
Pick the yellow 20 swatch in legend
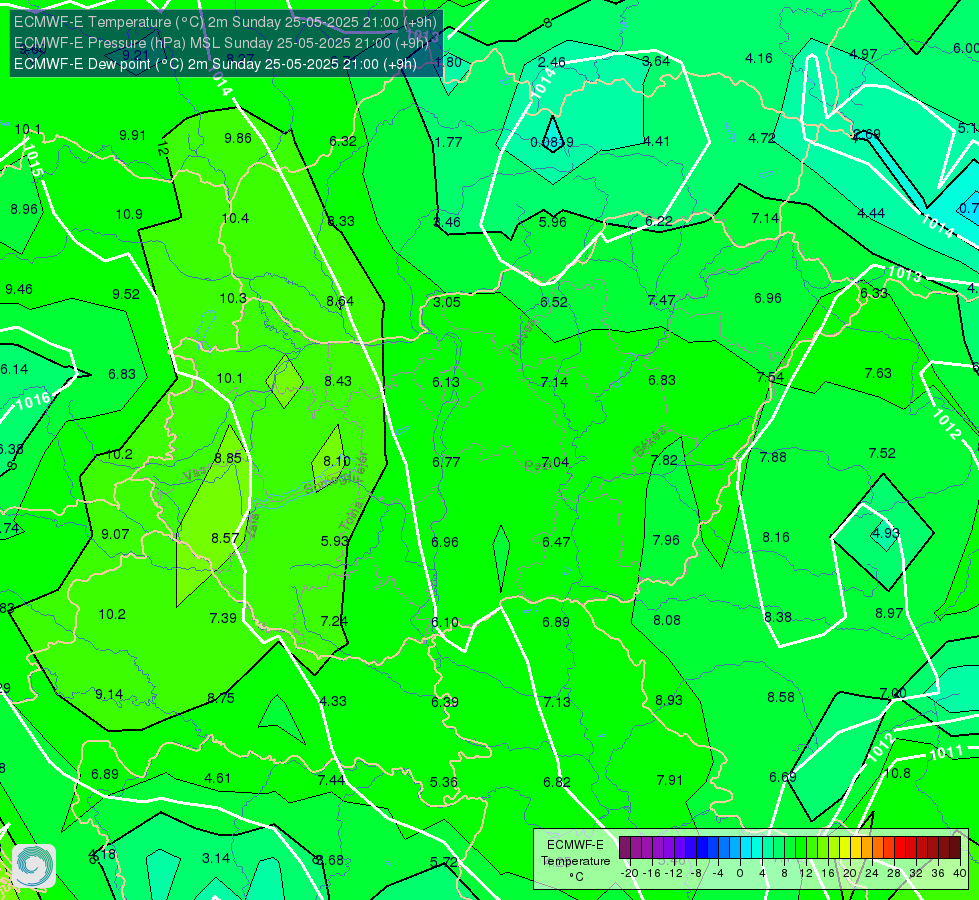(845, 848)
